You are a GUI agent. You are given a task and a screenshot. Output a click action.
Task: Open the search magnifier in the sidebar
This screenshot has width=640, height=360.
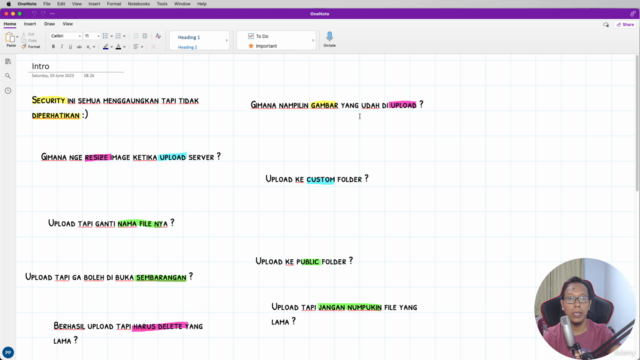tap(8, 76)
